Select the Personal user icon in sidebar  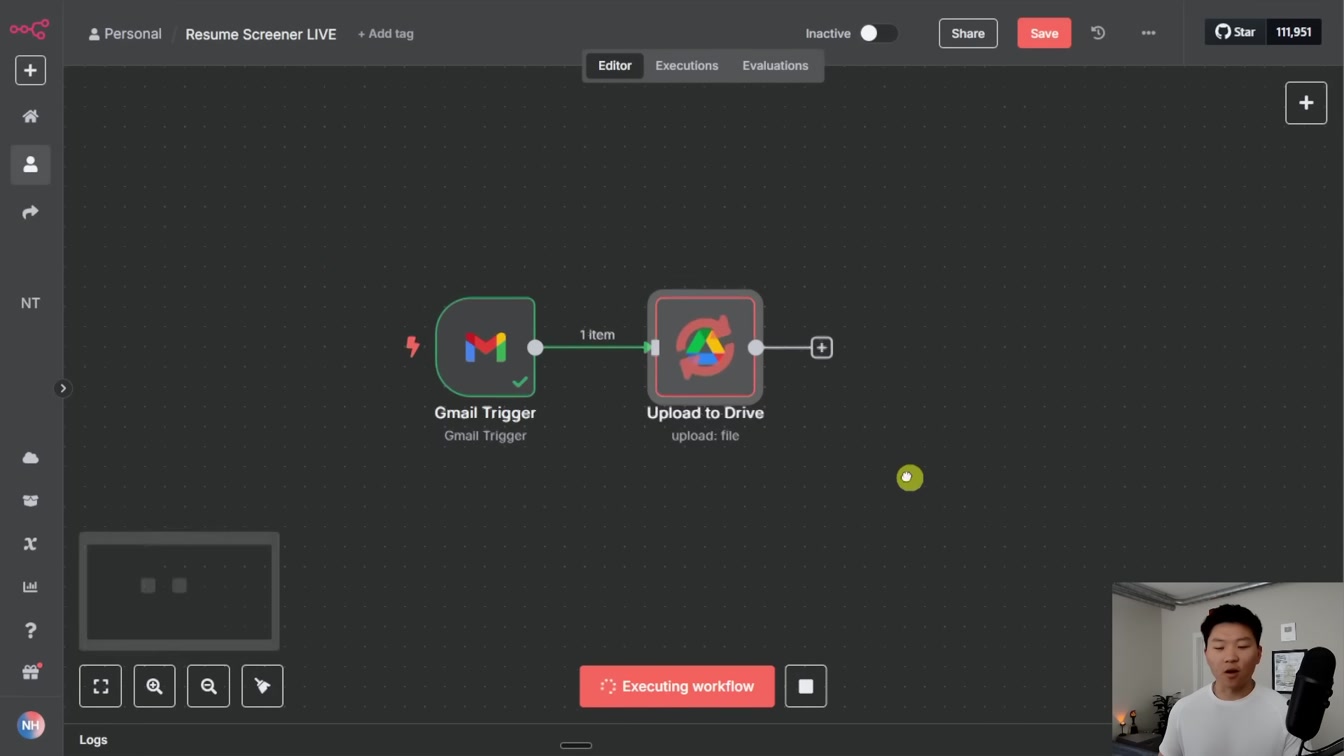(x=30, y=164)
